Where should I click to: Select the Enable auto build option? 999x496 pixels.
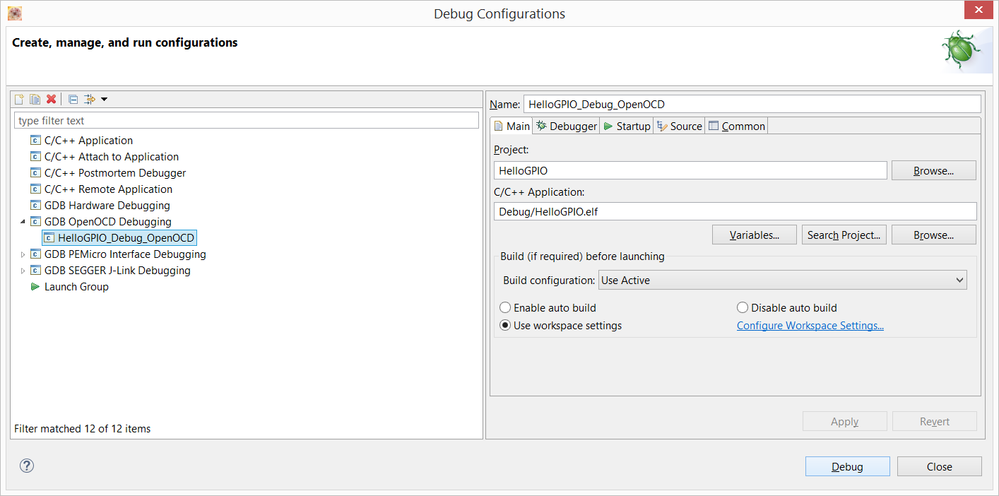506,308
